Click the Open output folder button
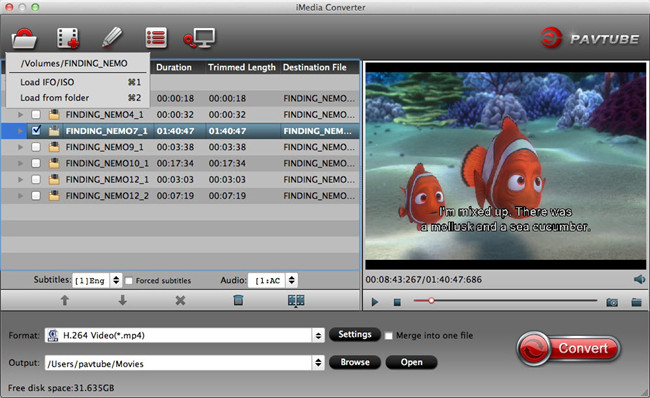The image size is (650, 398). 411,362
